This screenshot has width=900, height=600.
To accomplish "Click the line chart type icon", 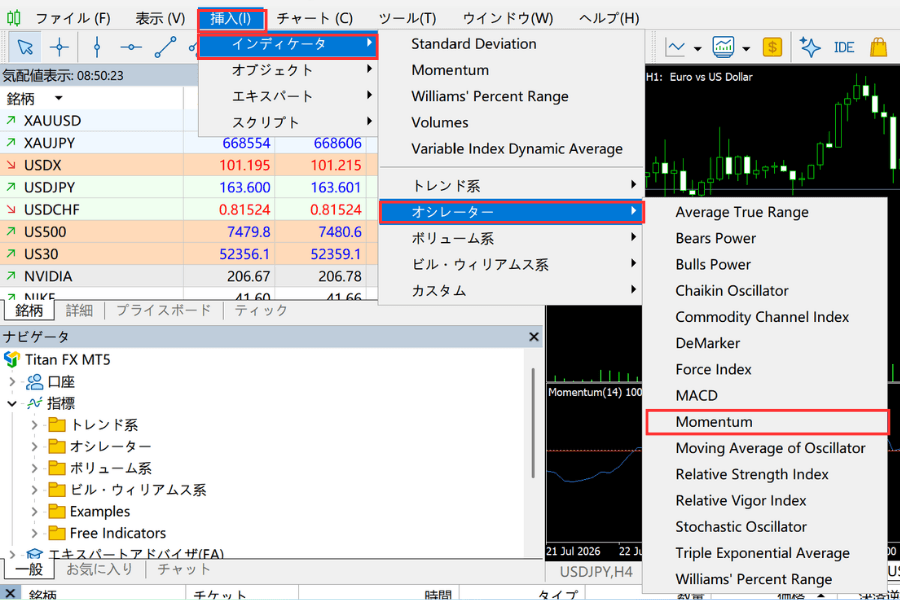I will pyautogui.click(x=675, y=47).
